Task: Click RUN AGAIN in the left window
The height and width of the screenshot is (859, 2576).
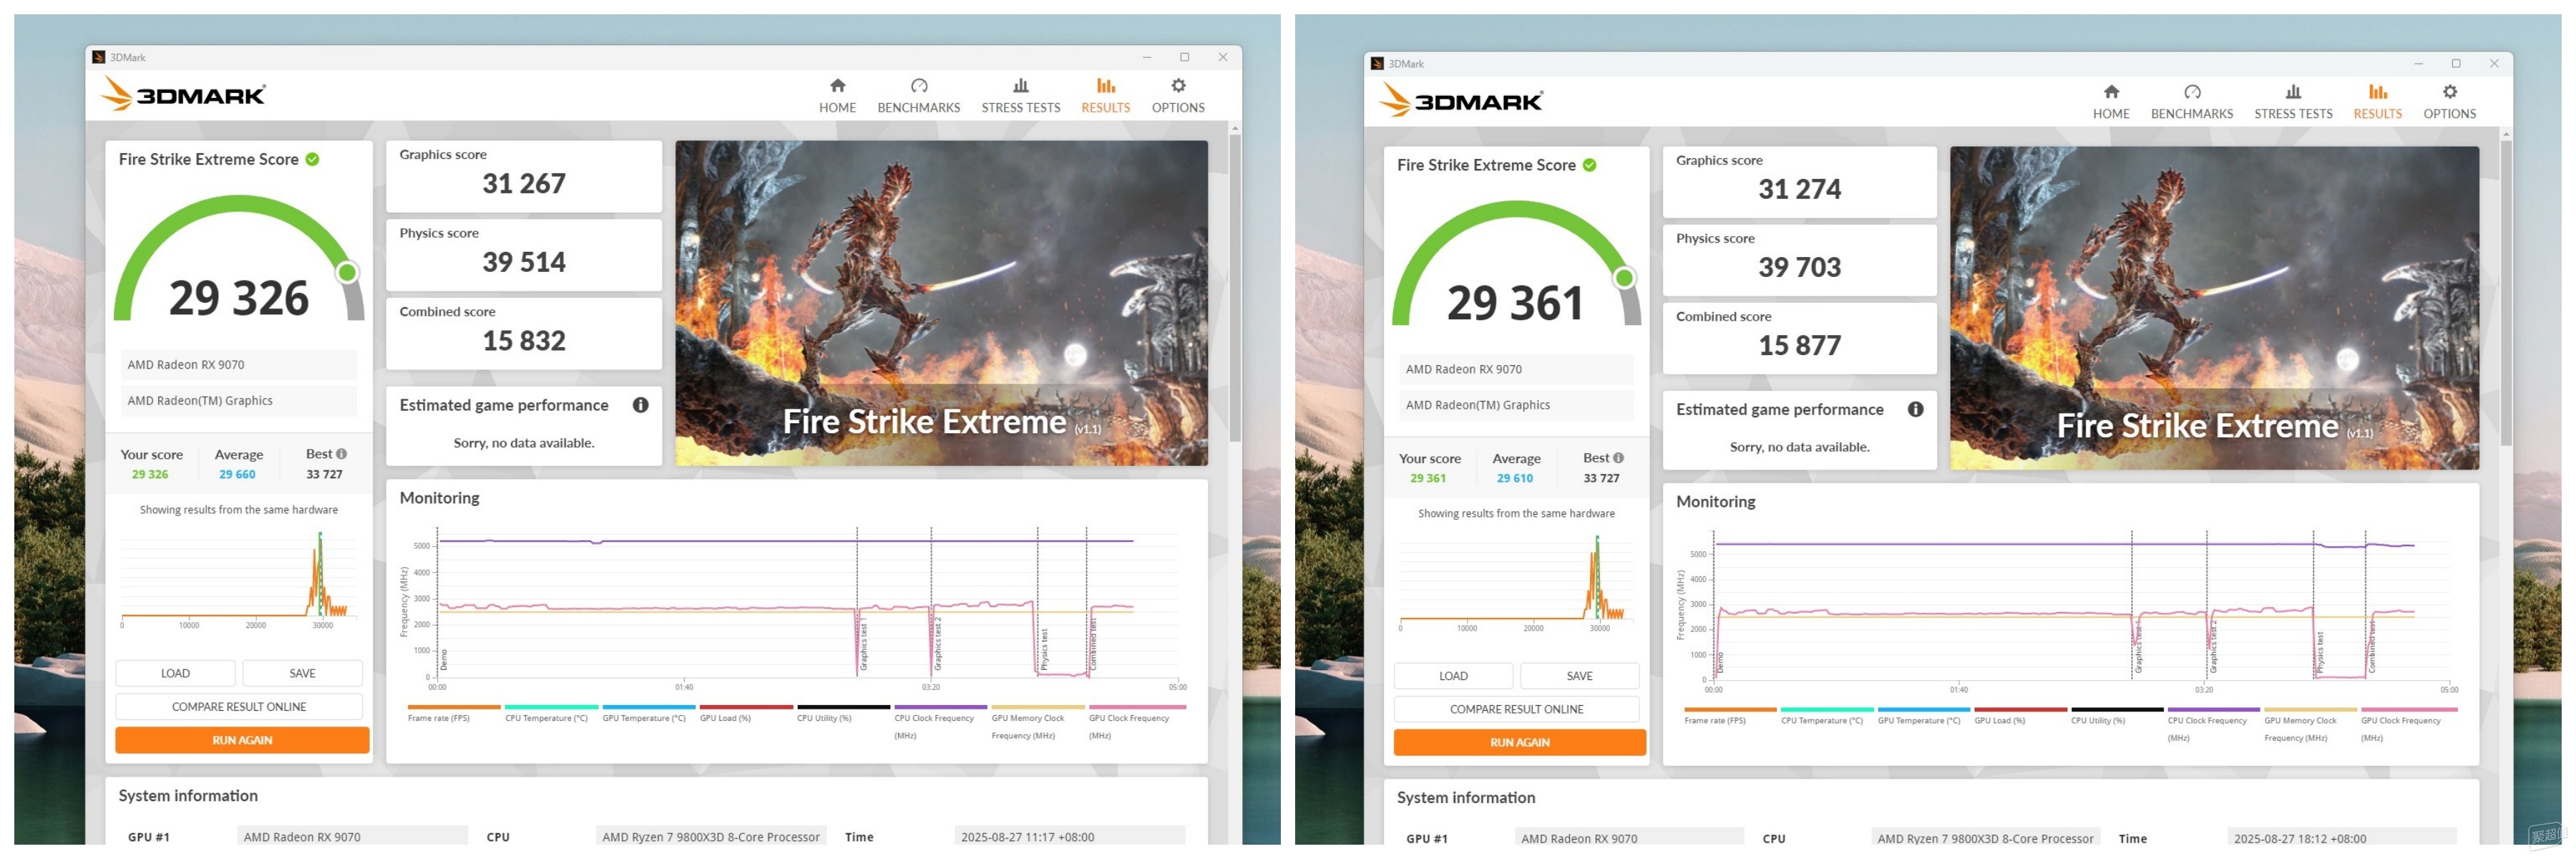Action: (242, 740)
